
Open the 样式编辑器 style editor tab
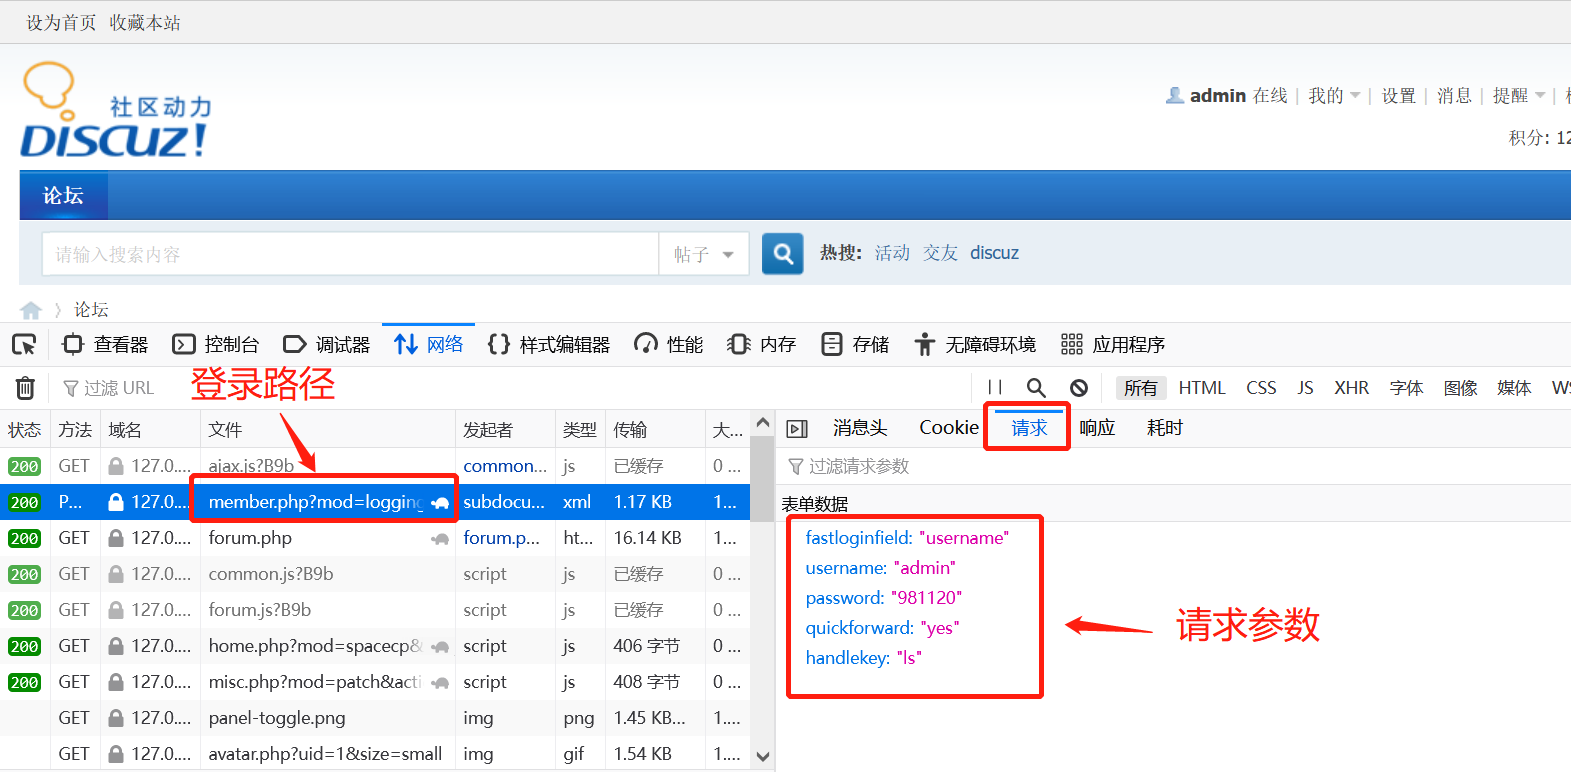[x=549, y=345]
